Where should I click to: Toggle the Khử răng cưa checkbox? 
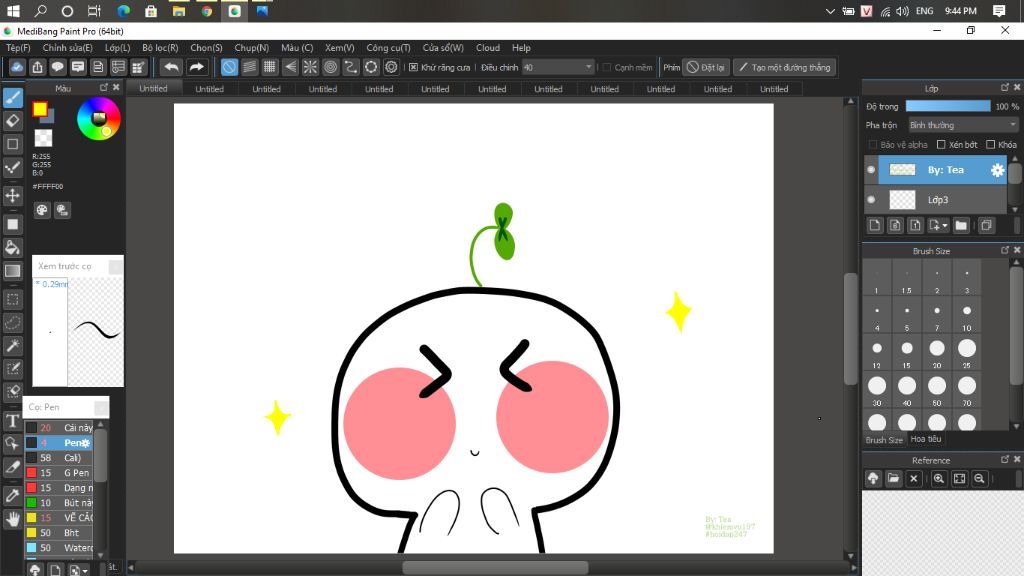(x=413, y=67)
